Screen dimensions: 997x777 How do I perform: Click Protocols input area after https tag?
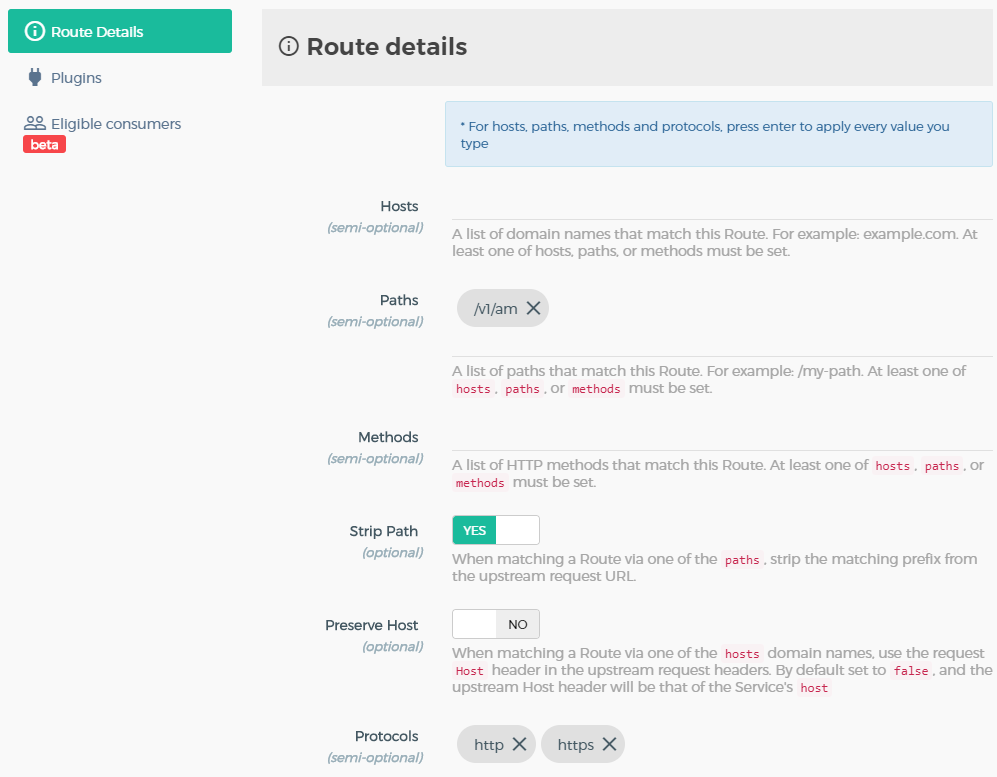point(809,745)
